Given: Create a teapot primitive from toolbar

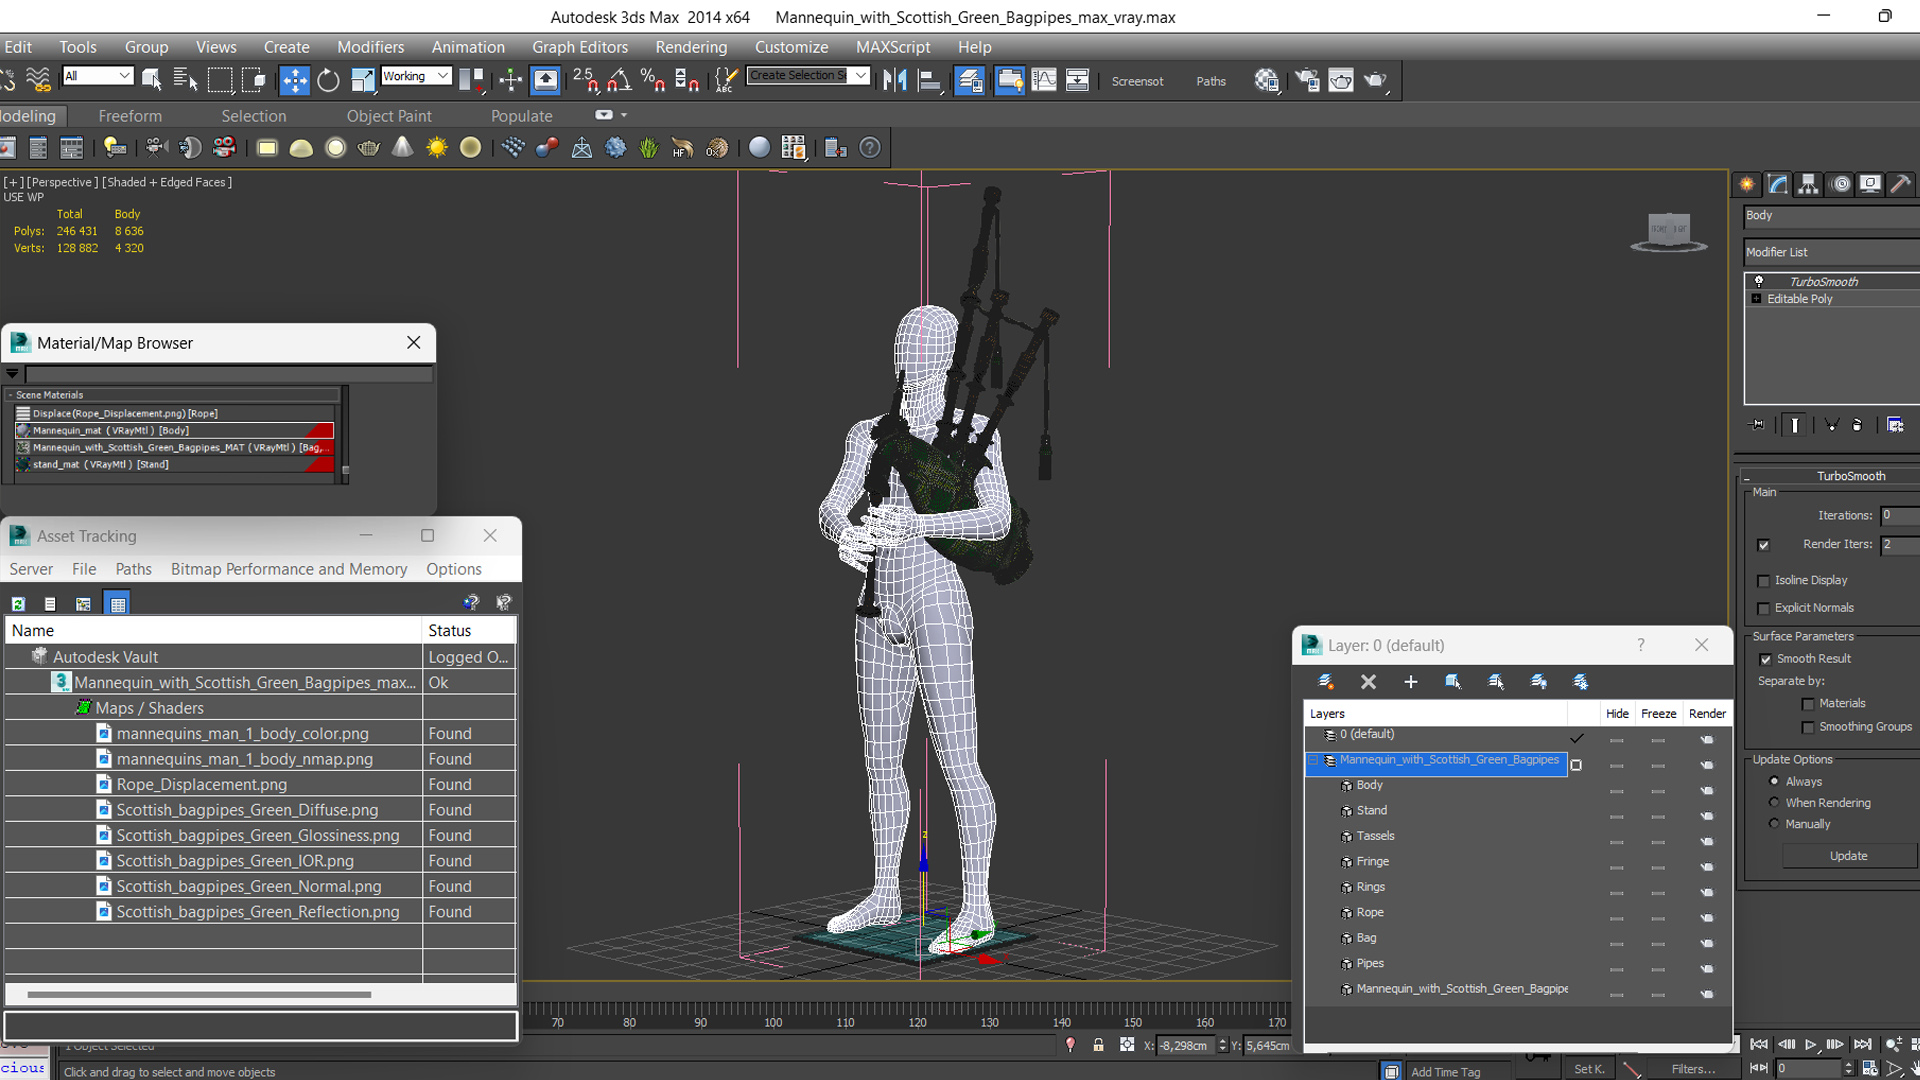Looking at the screenshot, I should pyautogui.click(x=369, y=148).
